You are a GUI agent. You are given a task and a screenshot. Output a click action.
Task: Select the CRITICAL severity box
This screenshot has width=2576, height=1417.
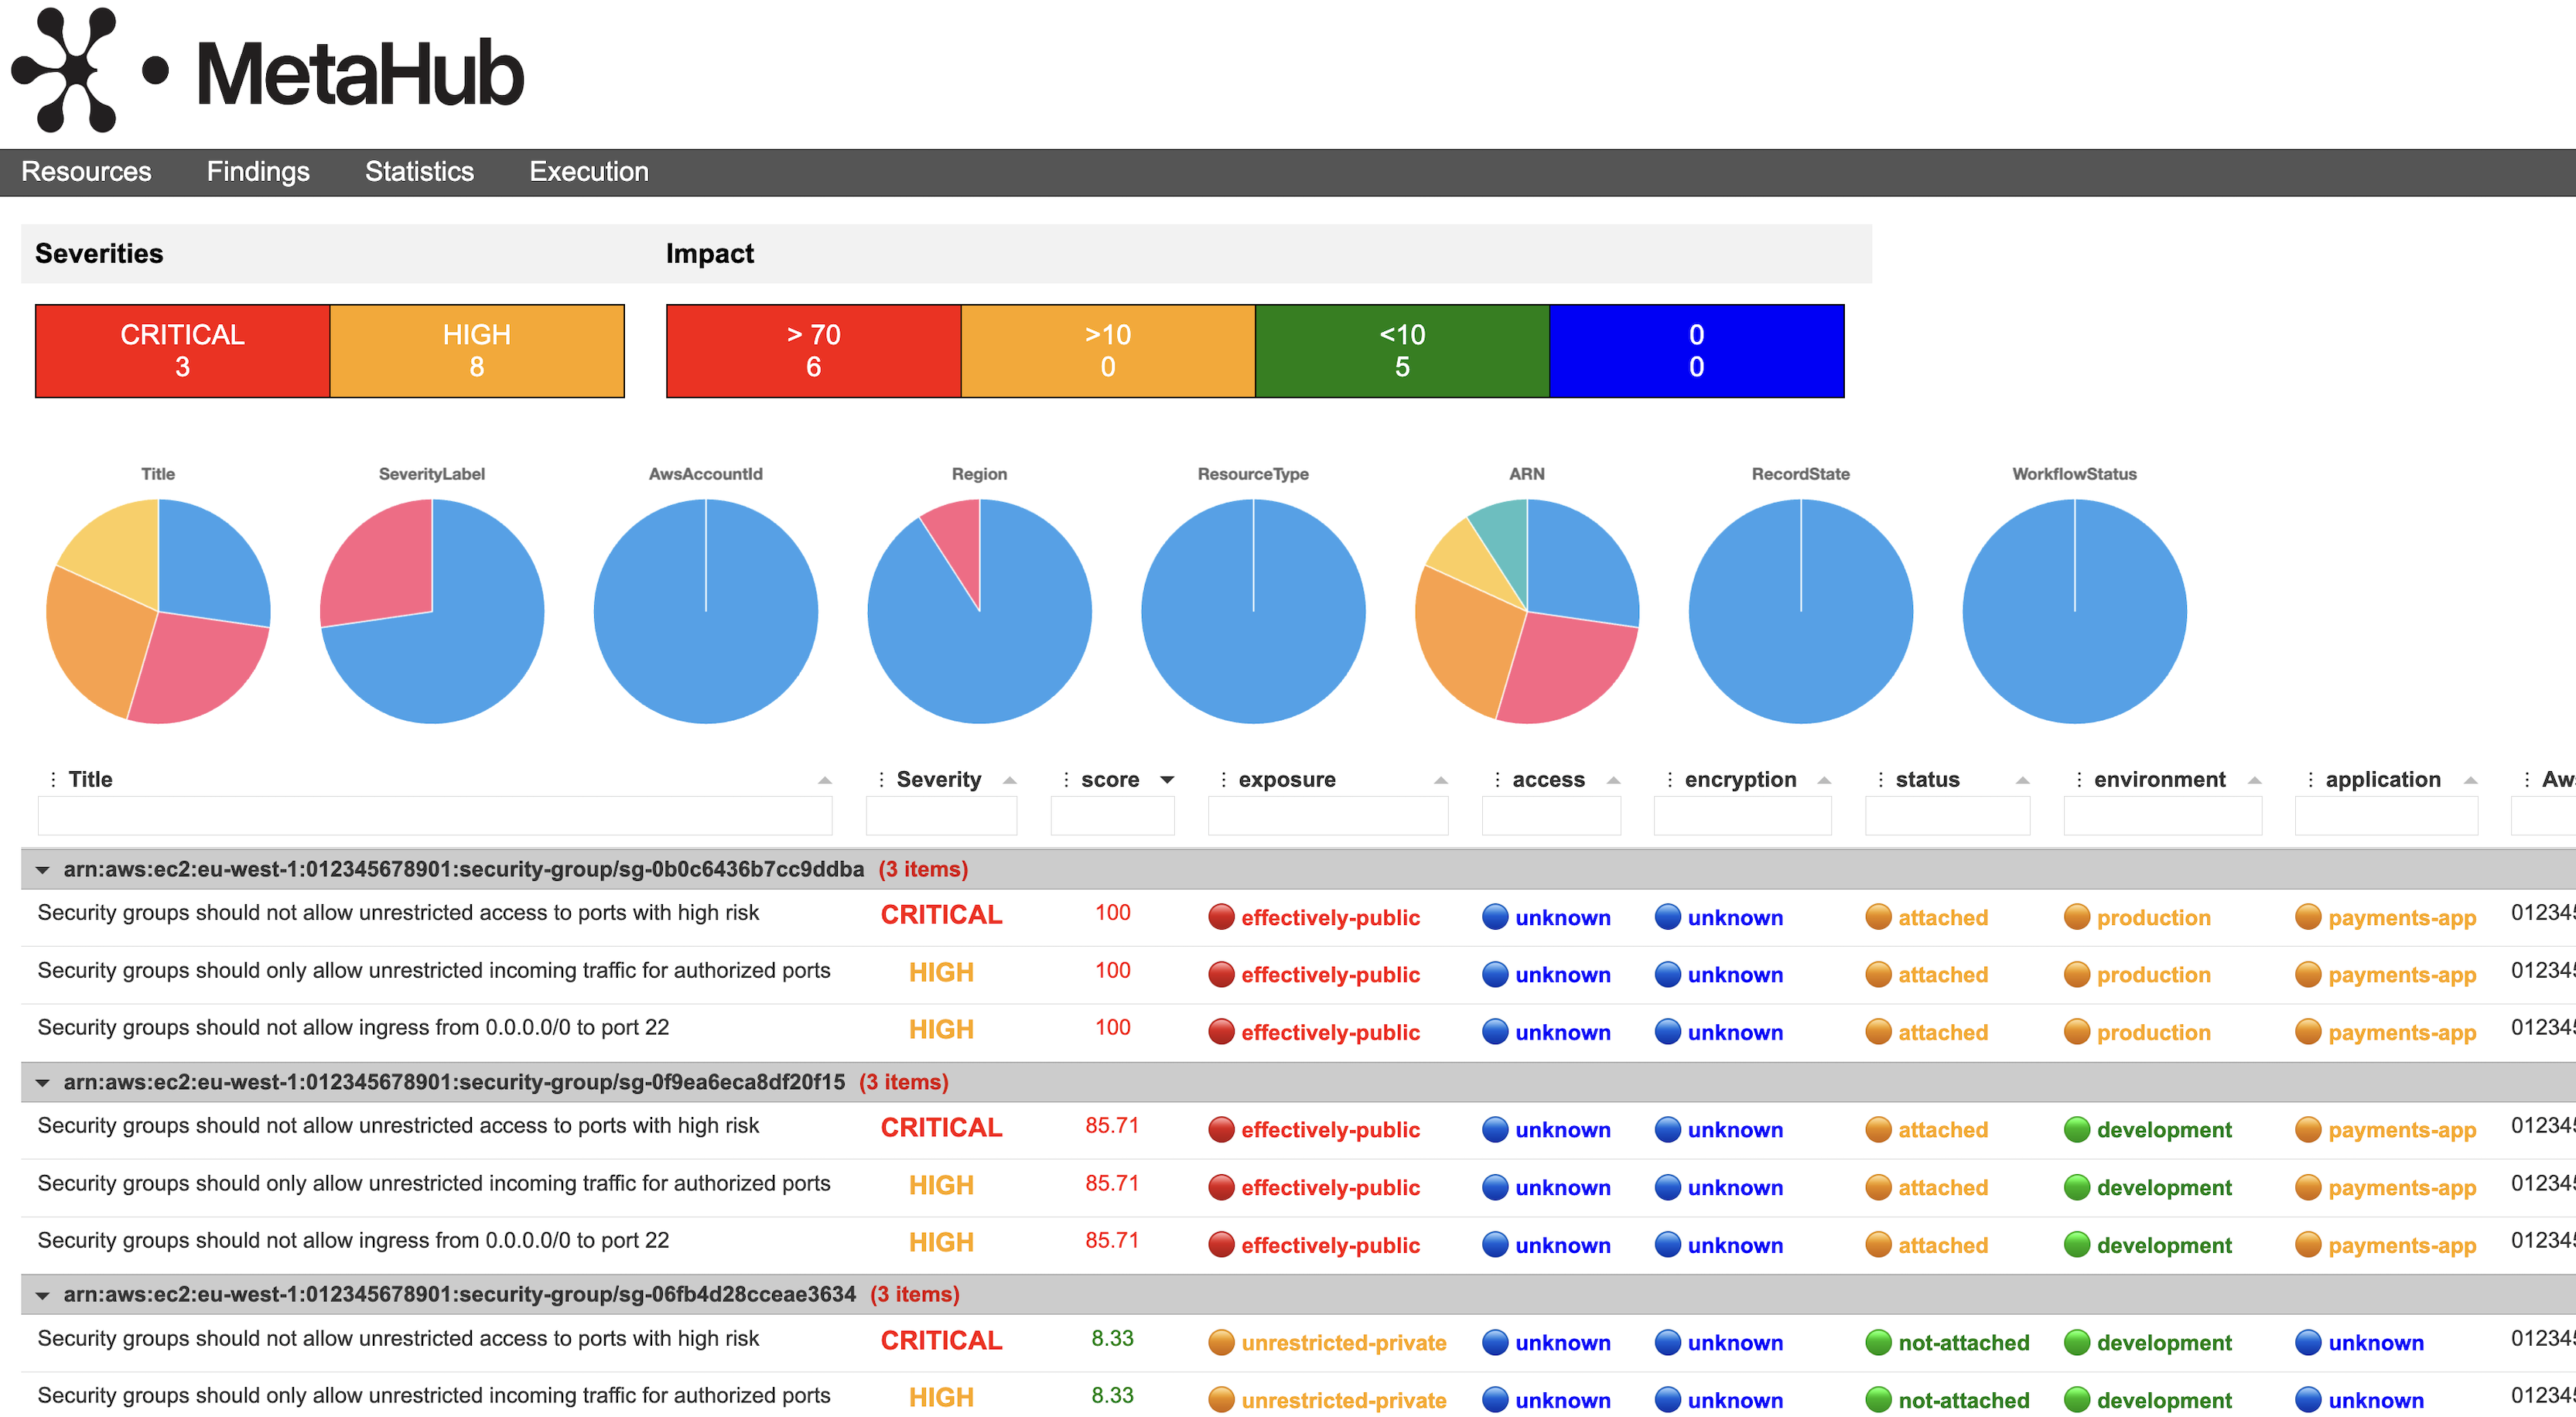[182, 351]
